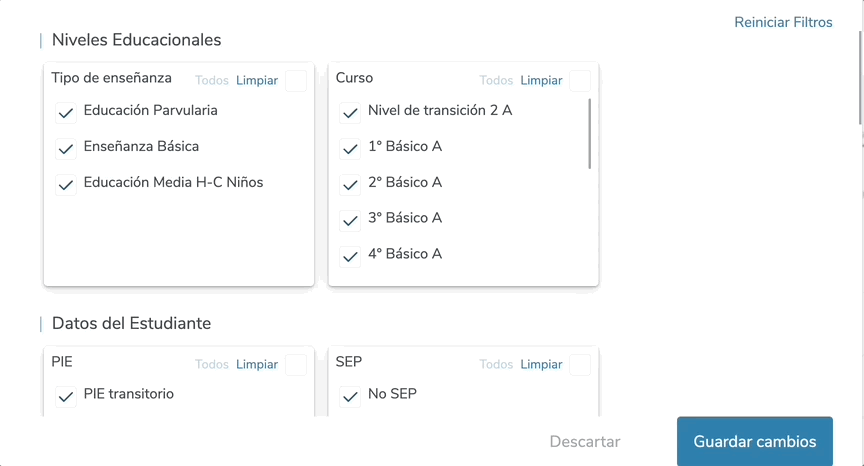Deselect the 1° Básico A course
The height and width of the screenshot is (466, 864).
(x=350, y=149)
